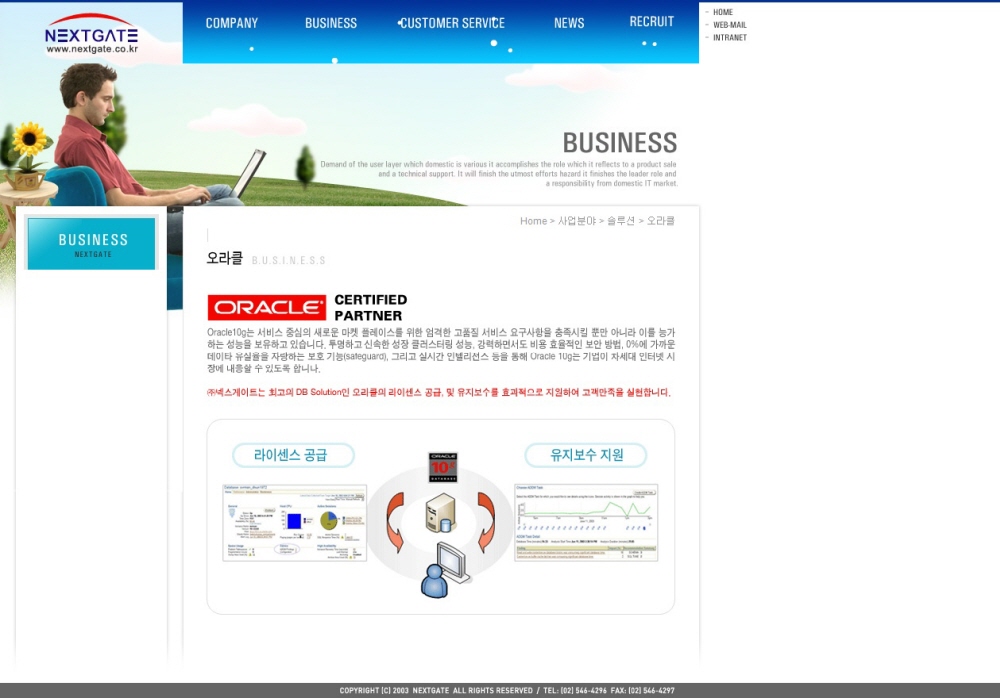Viewport: 1000px width, 698px height.
Task: Open the BUSINESS menu in top navigation
Action: 330,23
